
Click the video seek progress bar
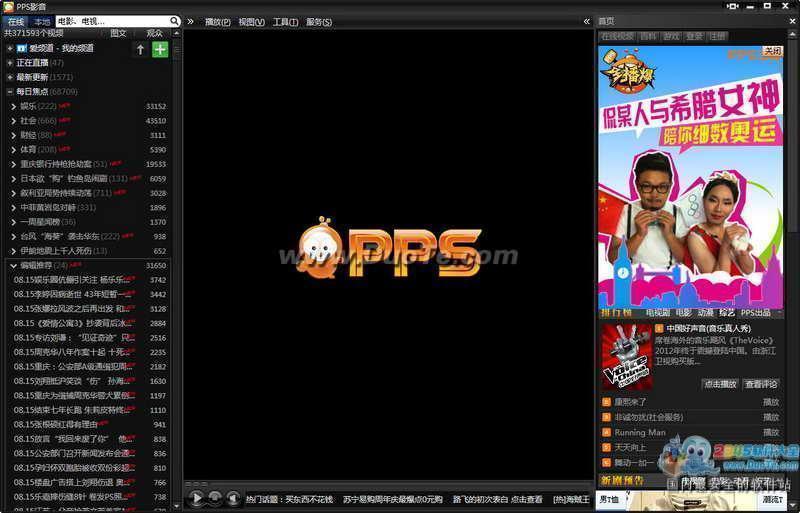388,483
